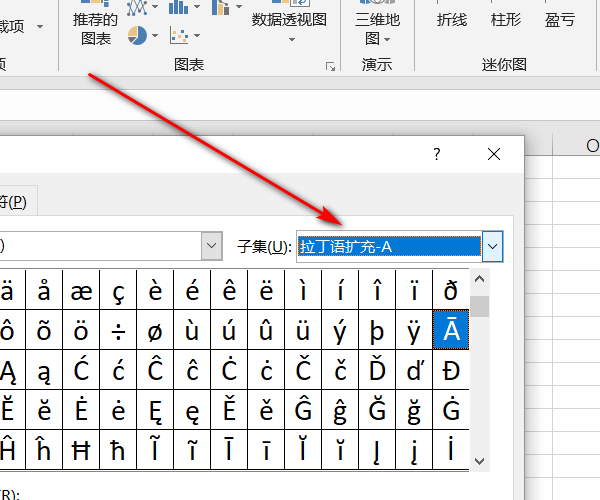Click the special characters tab ending (P)
This screenshot has height=500, width=600.
point(17,200)
